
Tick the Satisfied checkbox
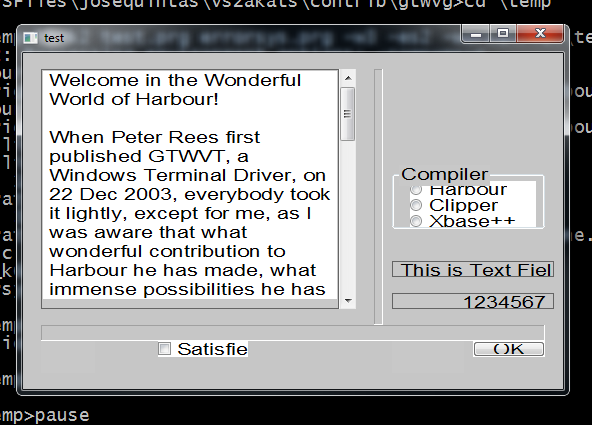click(x=164, y=348)
